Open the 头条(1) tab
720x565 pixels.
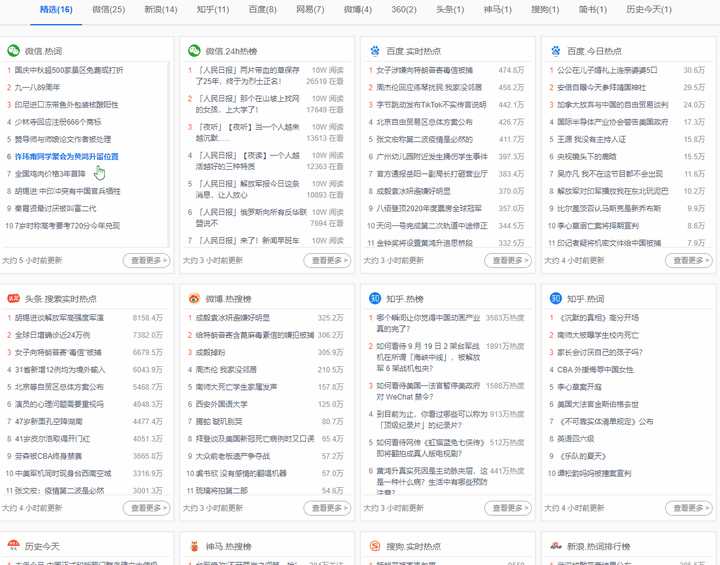click(450, 10)
